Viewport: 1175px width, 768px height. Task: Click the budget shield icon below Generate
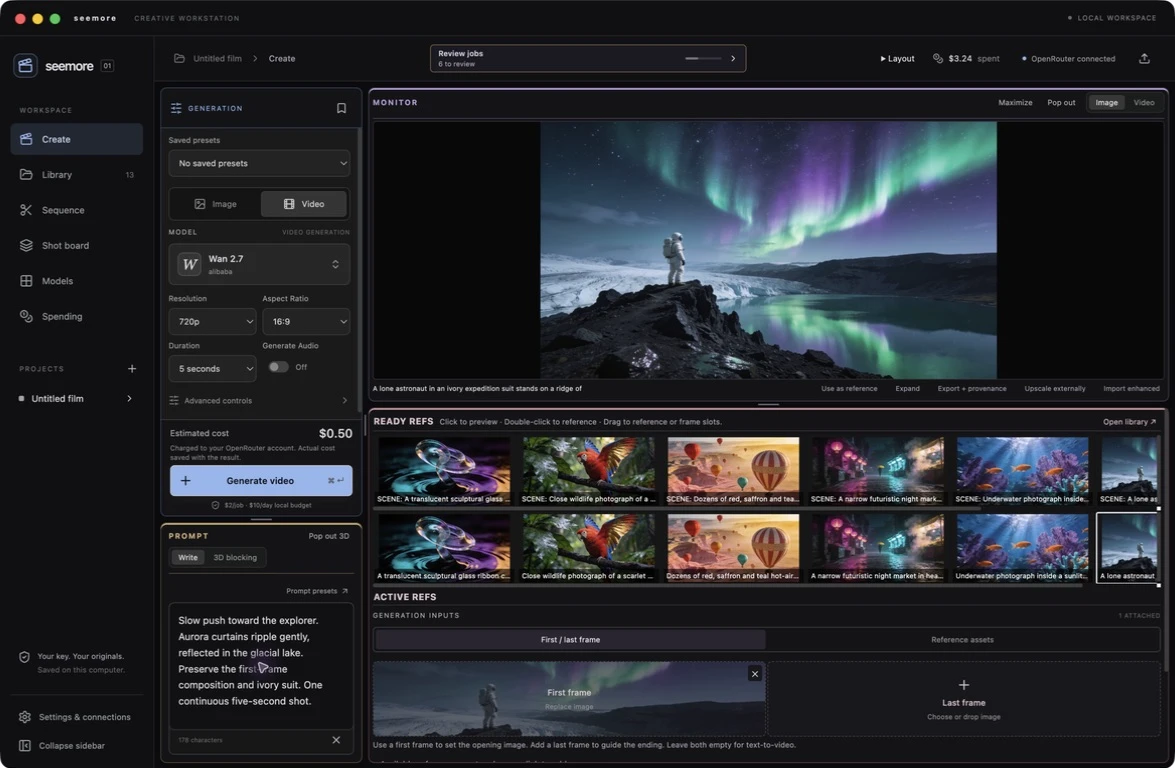[215, 505]
